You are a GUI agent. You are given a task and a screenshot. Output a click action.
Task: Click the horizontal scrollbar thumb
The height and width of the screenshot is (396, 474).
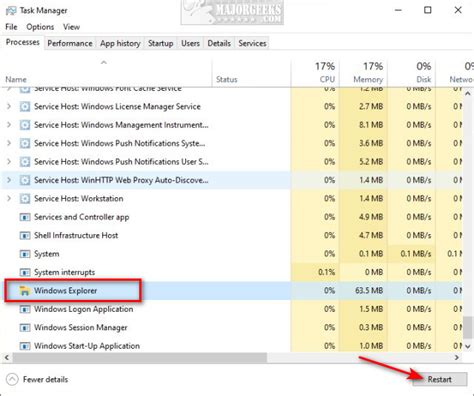click(x=140, y=357)
